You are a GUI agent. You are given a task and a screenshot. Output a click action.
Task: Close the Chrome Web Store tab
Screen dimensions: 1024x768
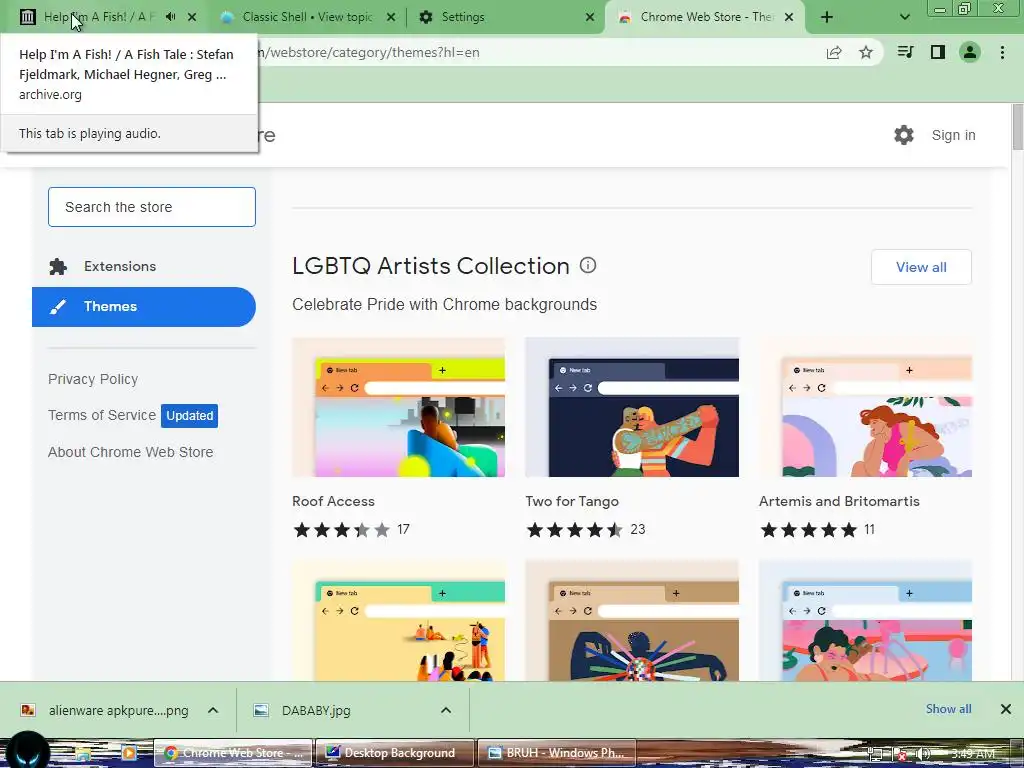[789, 17]
